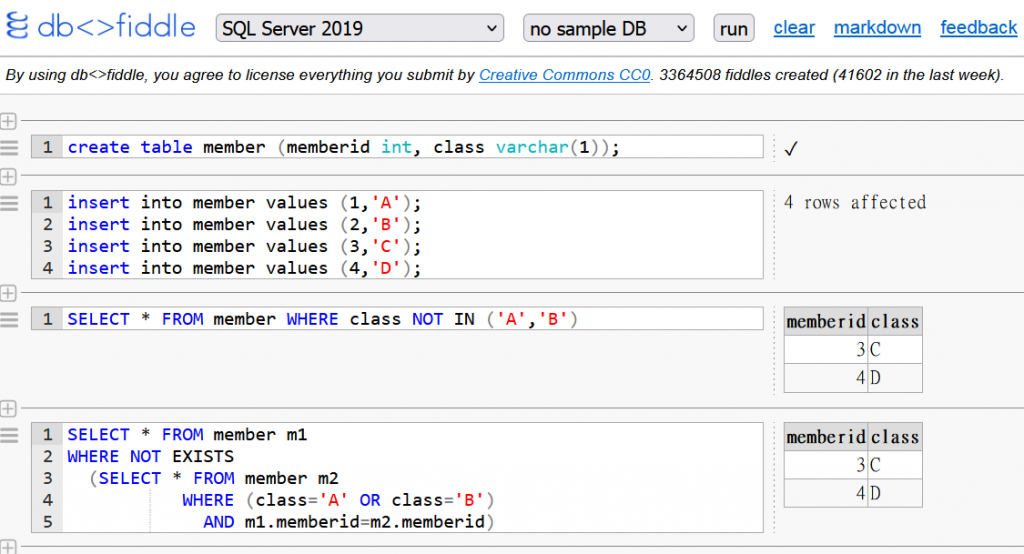Click the db<>fiddle logo
Viewport: 1024px width, 554px height.
pos(101,27)
